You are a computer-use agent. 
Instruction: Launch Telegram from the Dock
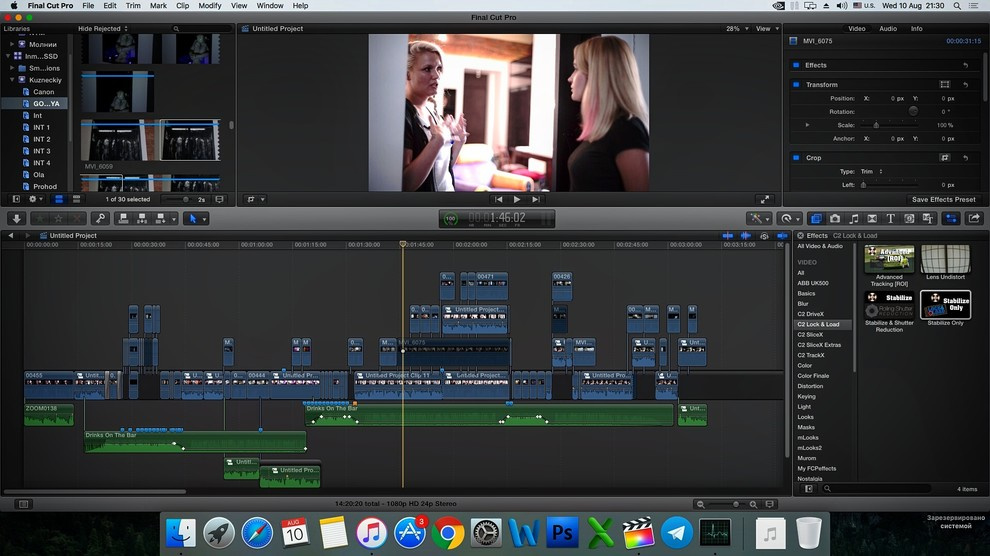pyautogui.click(x=677, y=533)
